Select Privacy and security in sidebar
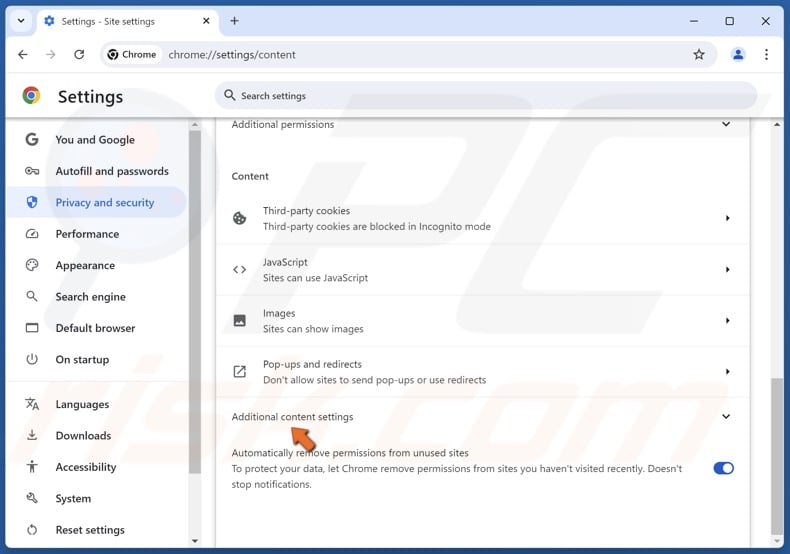This screenshot has height=554, width=790. [97, 202]
